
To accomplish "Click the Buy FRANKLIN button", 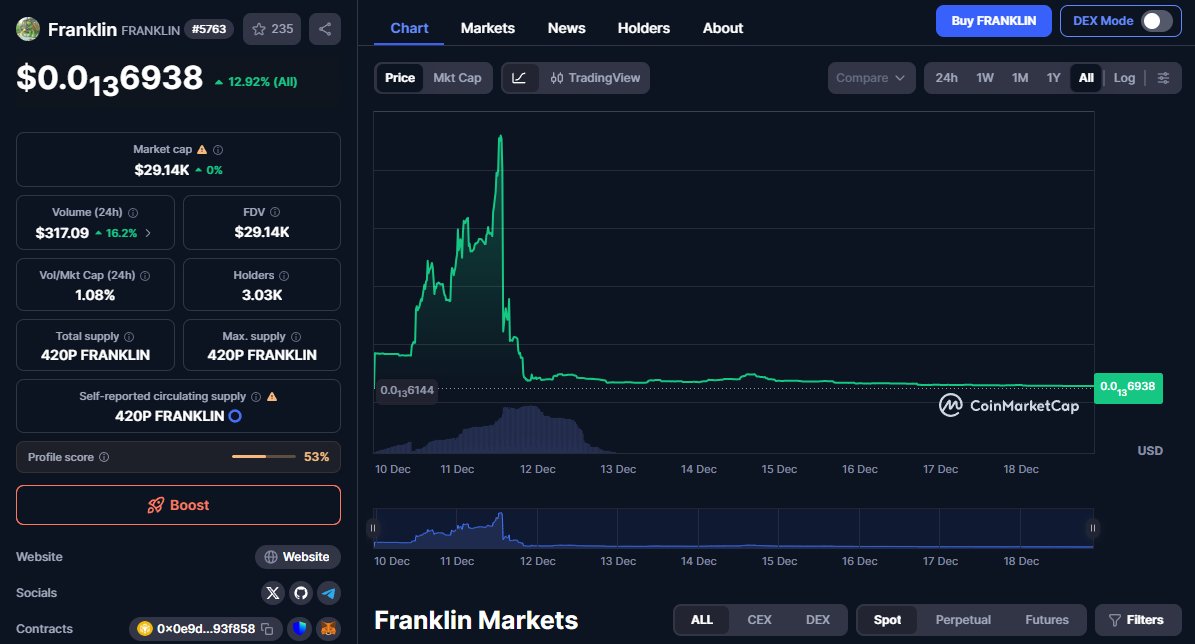I will (993, 21).
